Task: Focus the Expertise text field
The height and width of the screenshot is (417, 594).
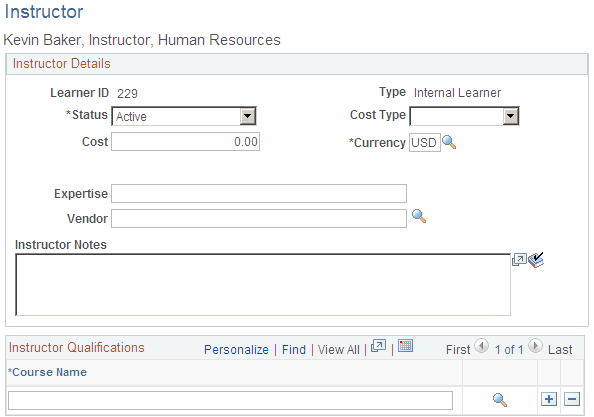Action: (259, 194)
